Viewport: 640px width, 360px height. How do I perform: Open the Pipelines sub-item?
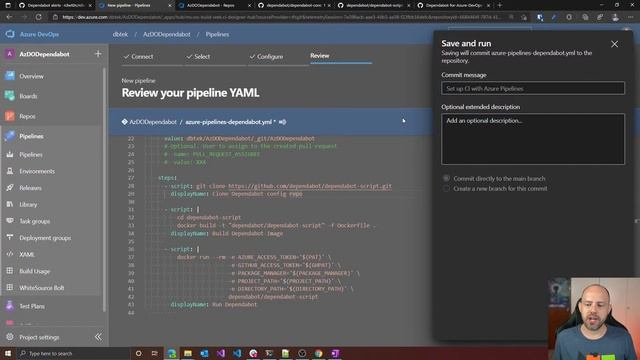(x=31, y=155)
